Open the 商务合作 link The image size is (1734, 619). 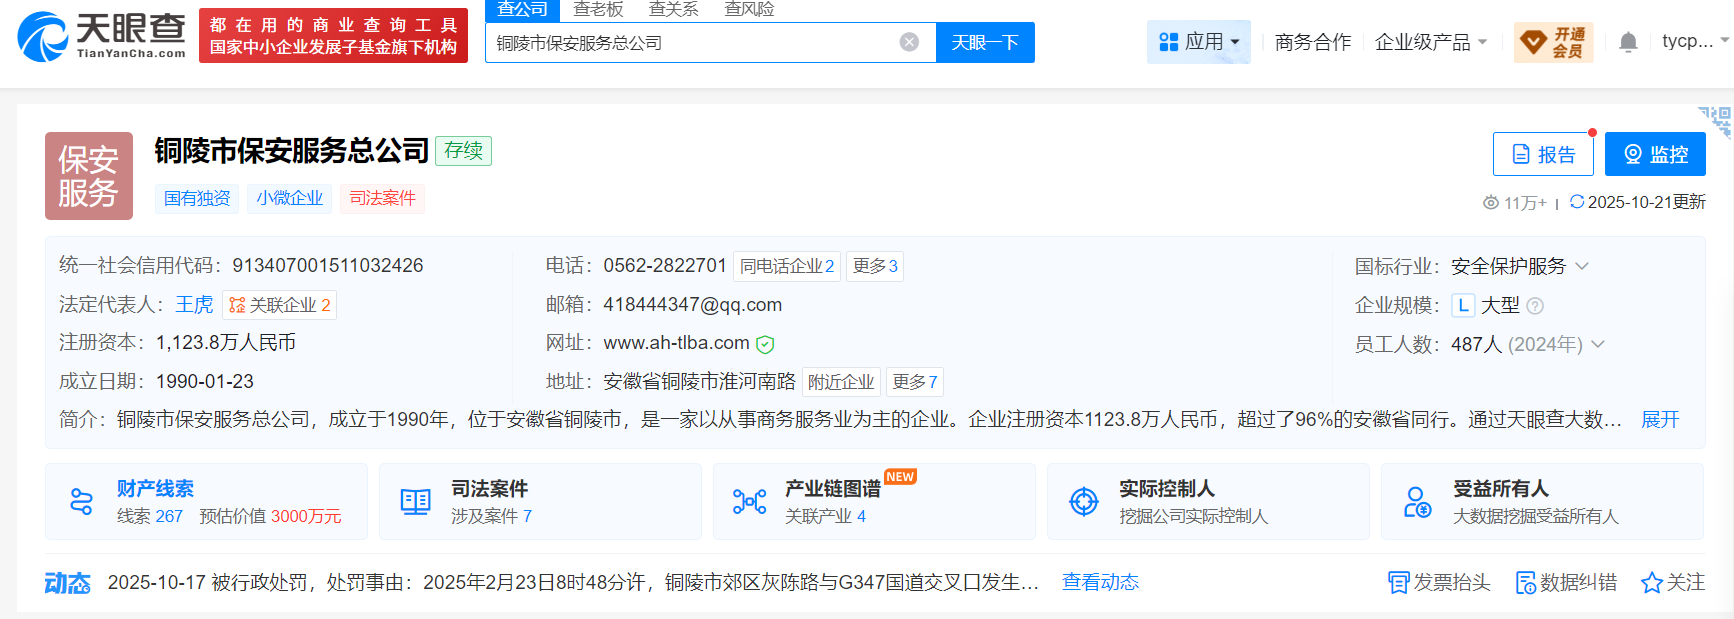[x=1312, y=42]
